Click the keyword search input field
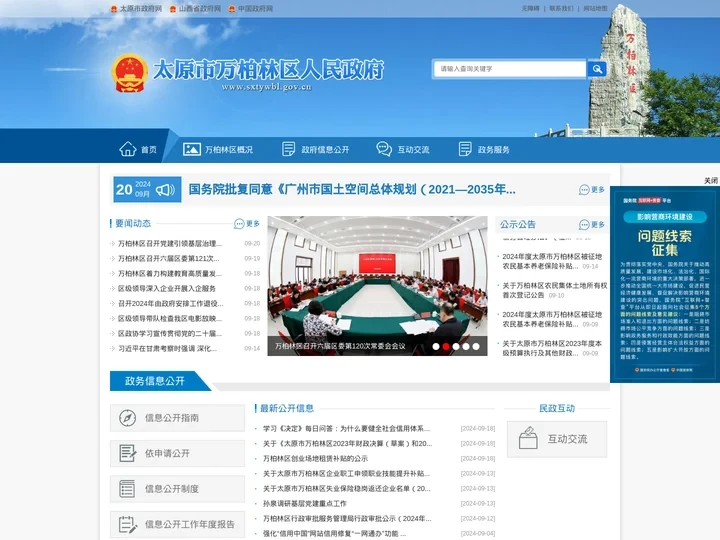This screenshot has height=540, width=720. (x=510, y=69)
